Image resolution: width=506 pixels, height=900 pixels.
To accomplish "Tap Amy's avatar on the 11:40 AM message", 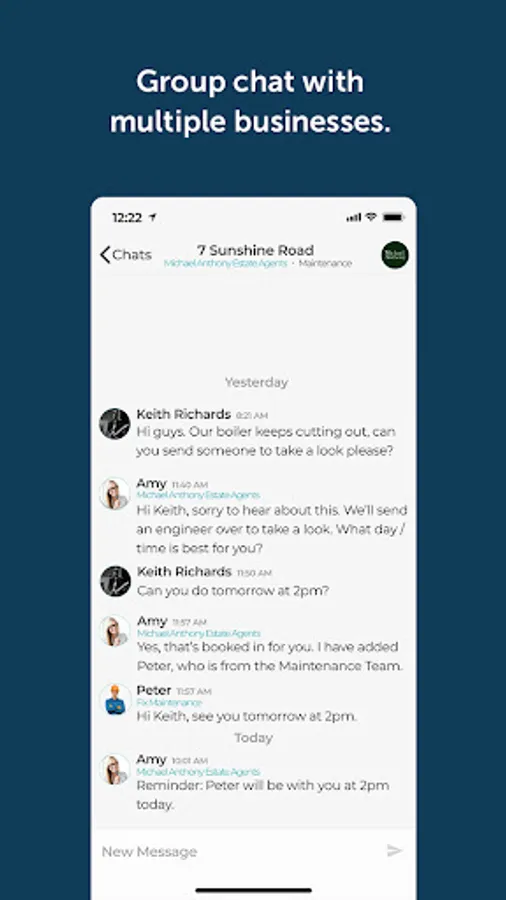I will pyautogui.click(x=115, y=493).
